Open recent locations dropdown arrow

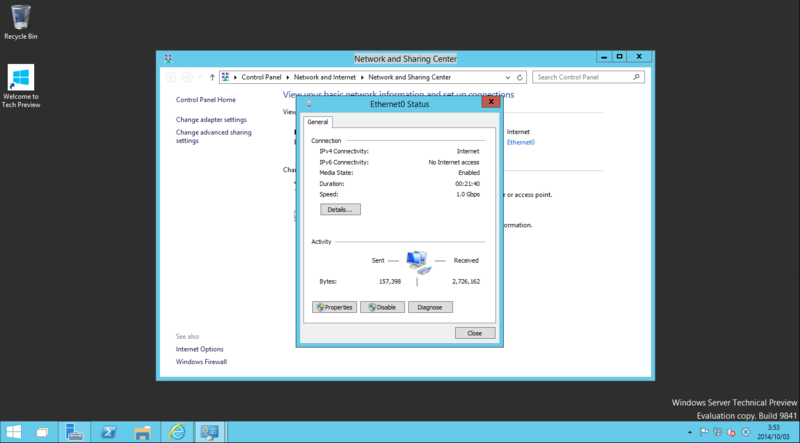200,78
